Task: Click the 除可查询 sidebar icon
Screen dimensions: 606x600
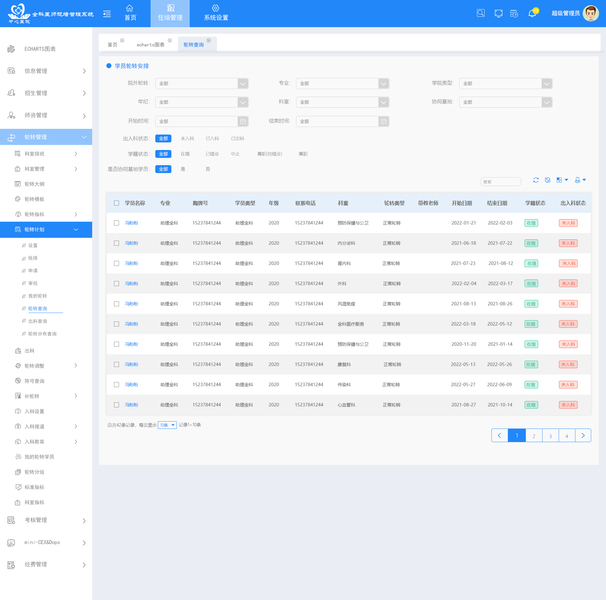Action: pyautogui.click(x=18, y=381)
